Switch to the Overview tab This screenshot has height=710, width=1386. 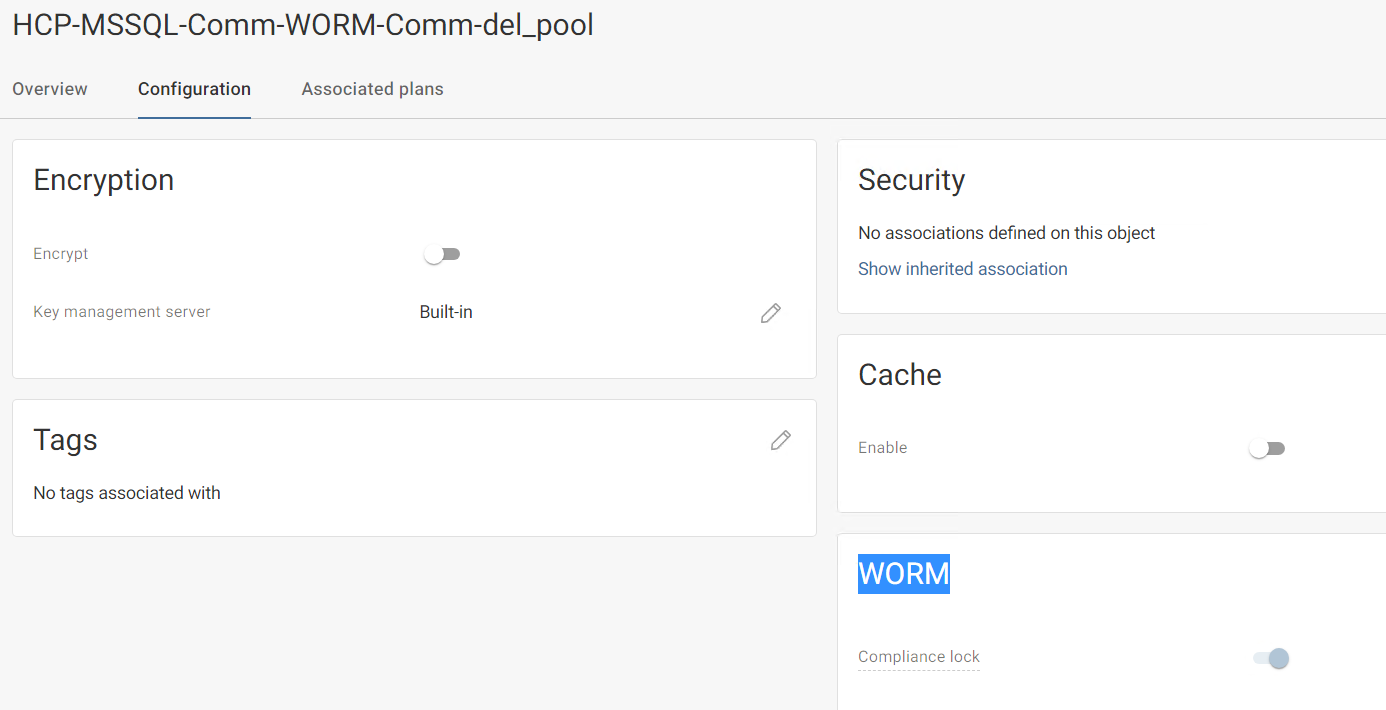(50, 89)
